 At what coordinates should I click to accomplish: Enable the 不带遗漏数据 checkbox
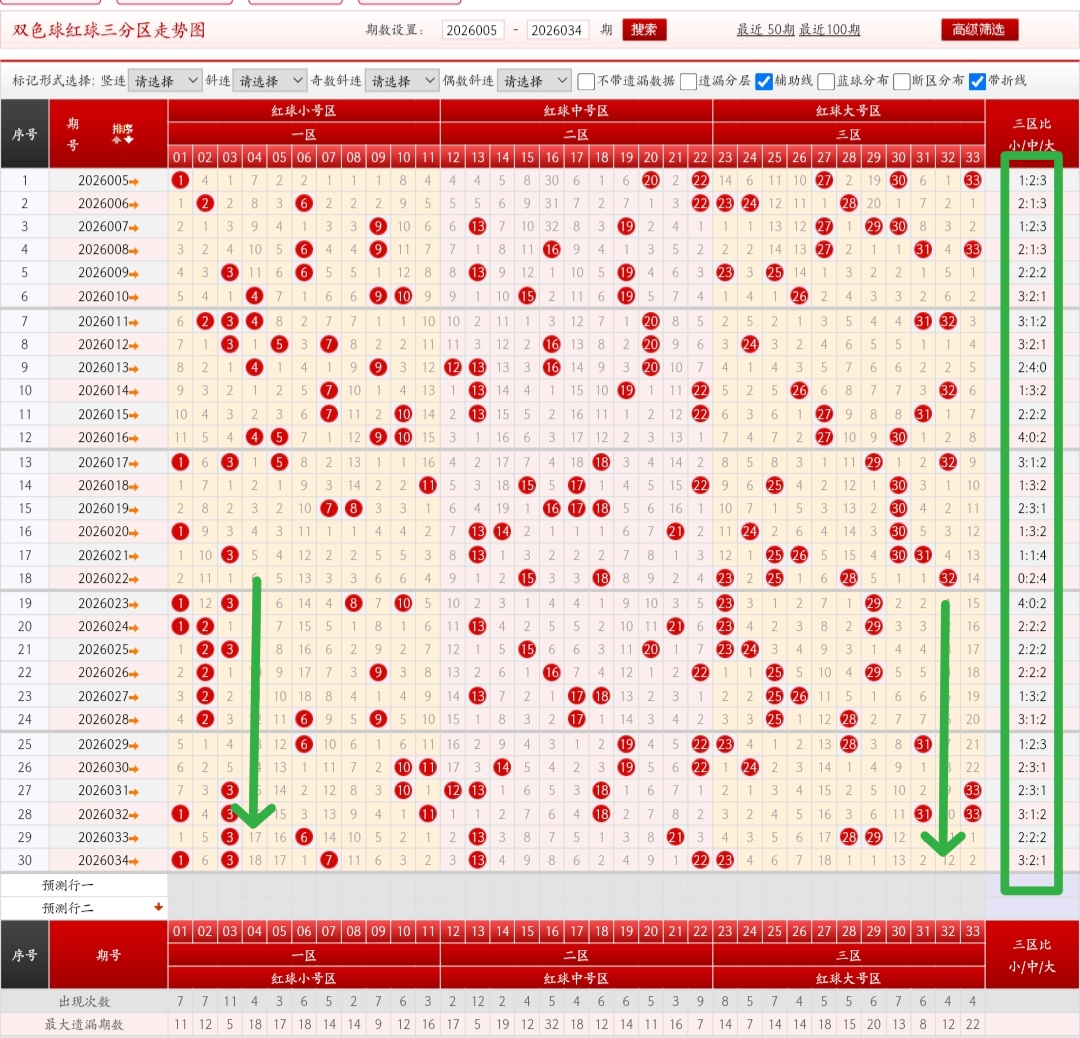587,81
